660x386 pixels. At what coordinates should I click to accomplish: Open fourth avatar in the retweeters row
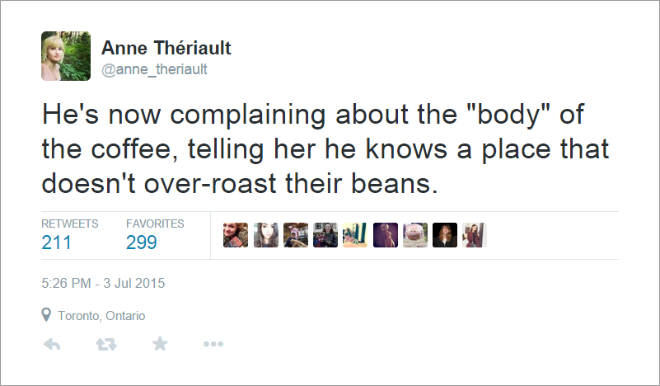[325, 235]
